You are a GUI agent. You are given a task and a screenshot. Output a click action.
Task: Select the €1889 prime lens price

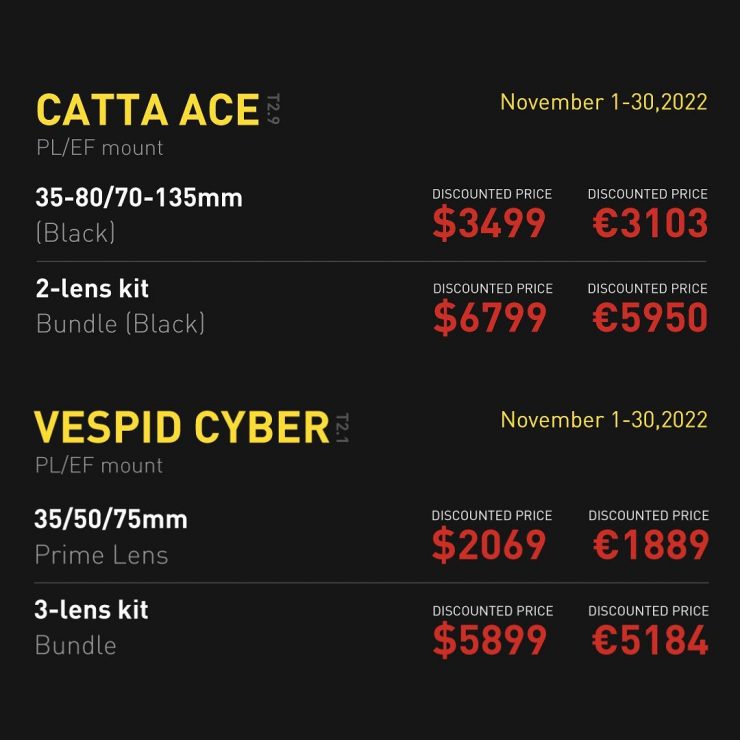pyautogui.click(x=649, y=545)
